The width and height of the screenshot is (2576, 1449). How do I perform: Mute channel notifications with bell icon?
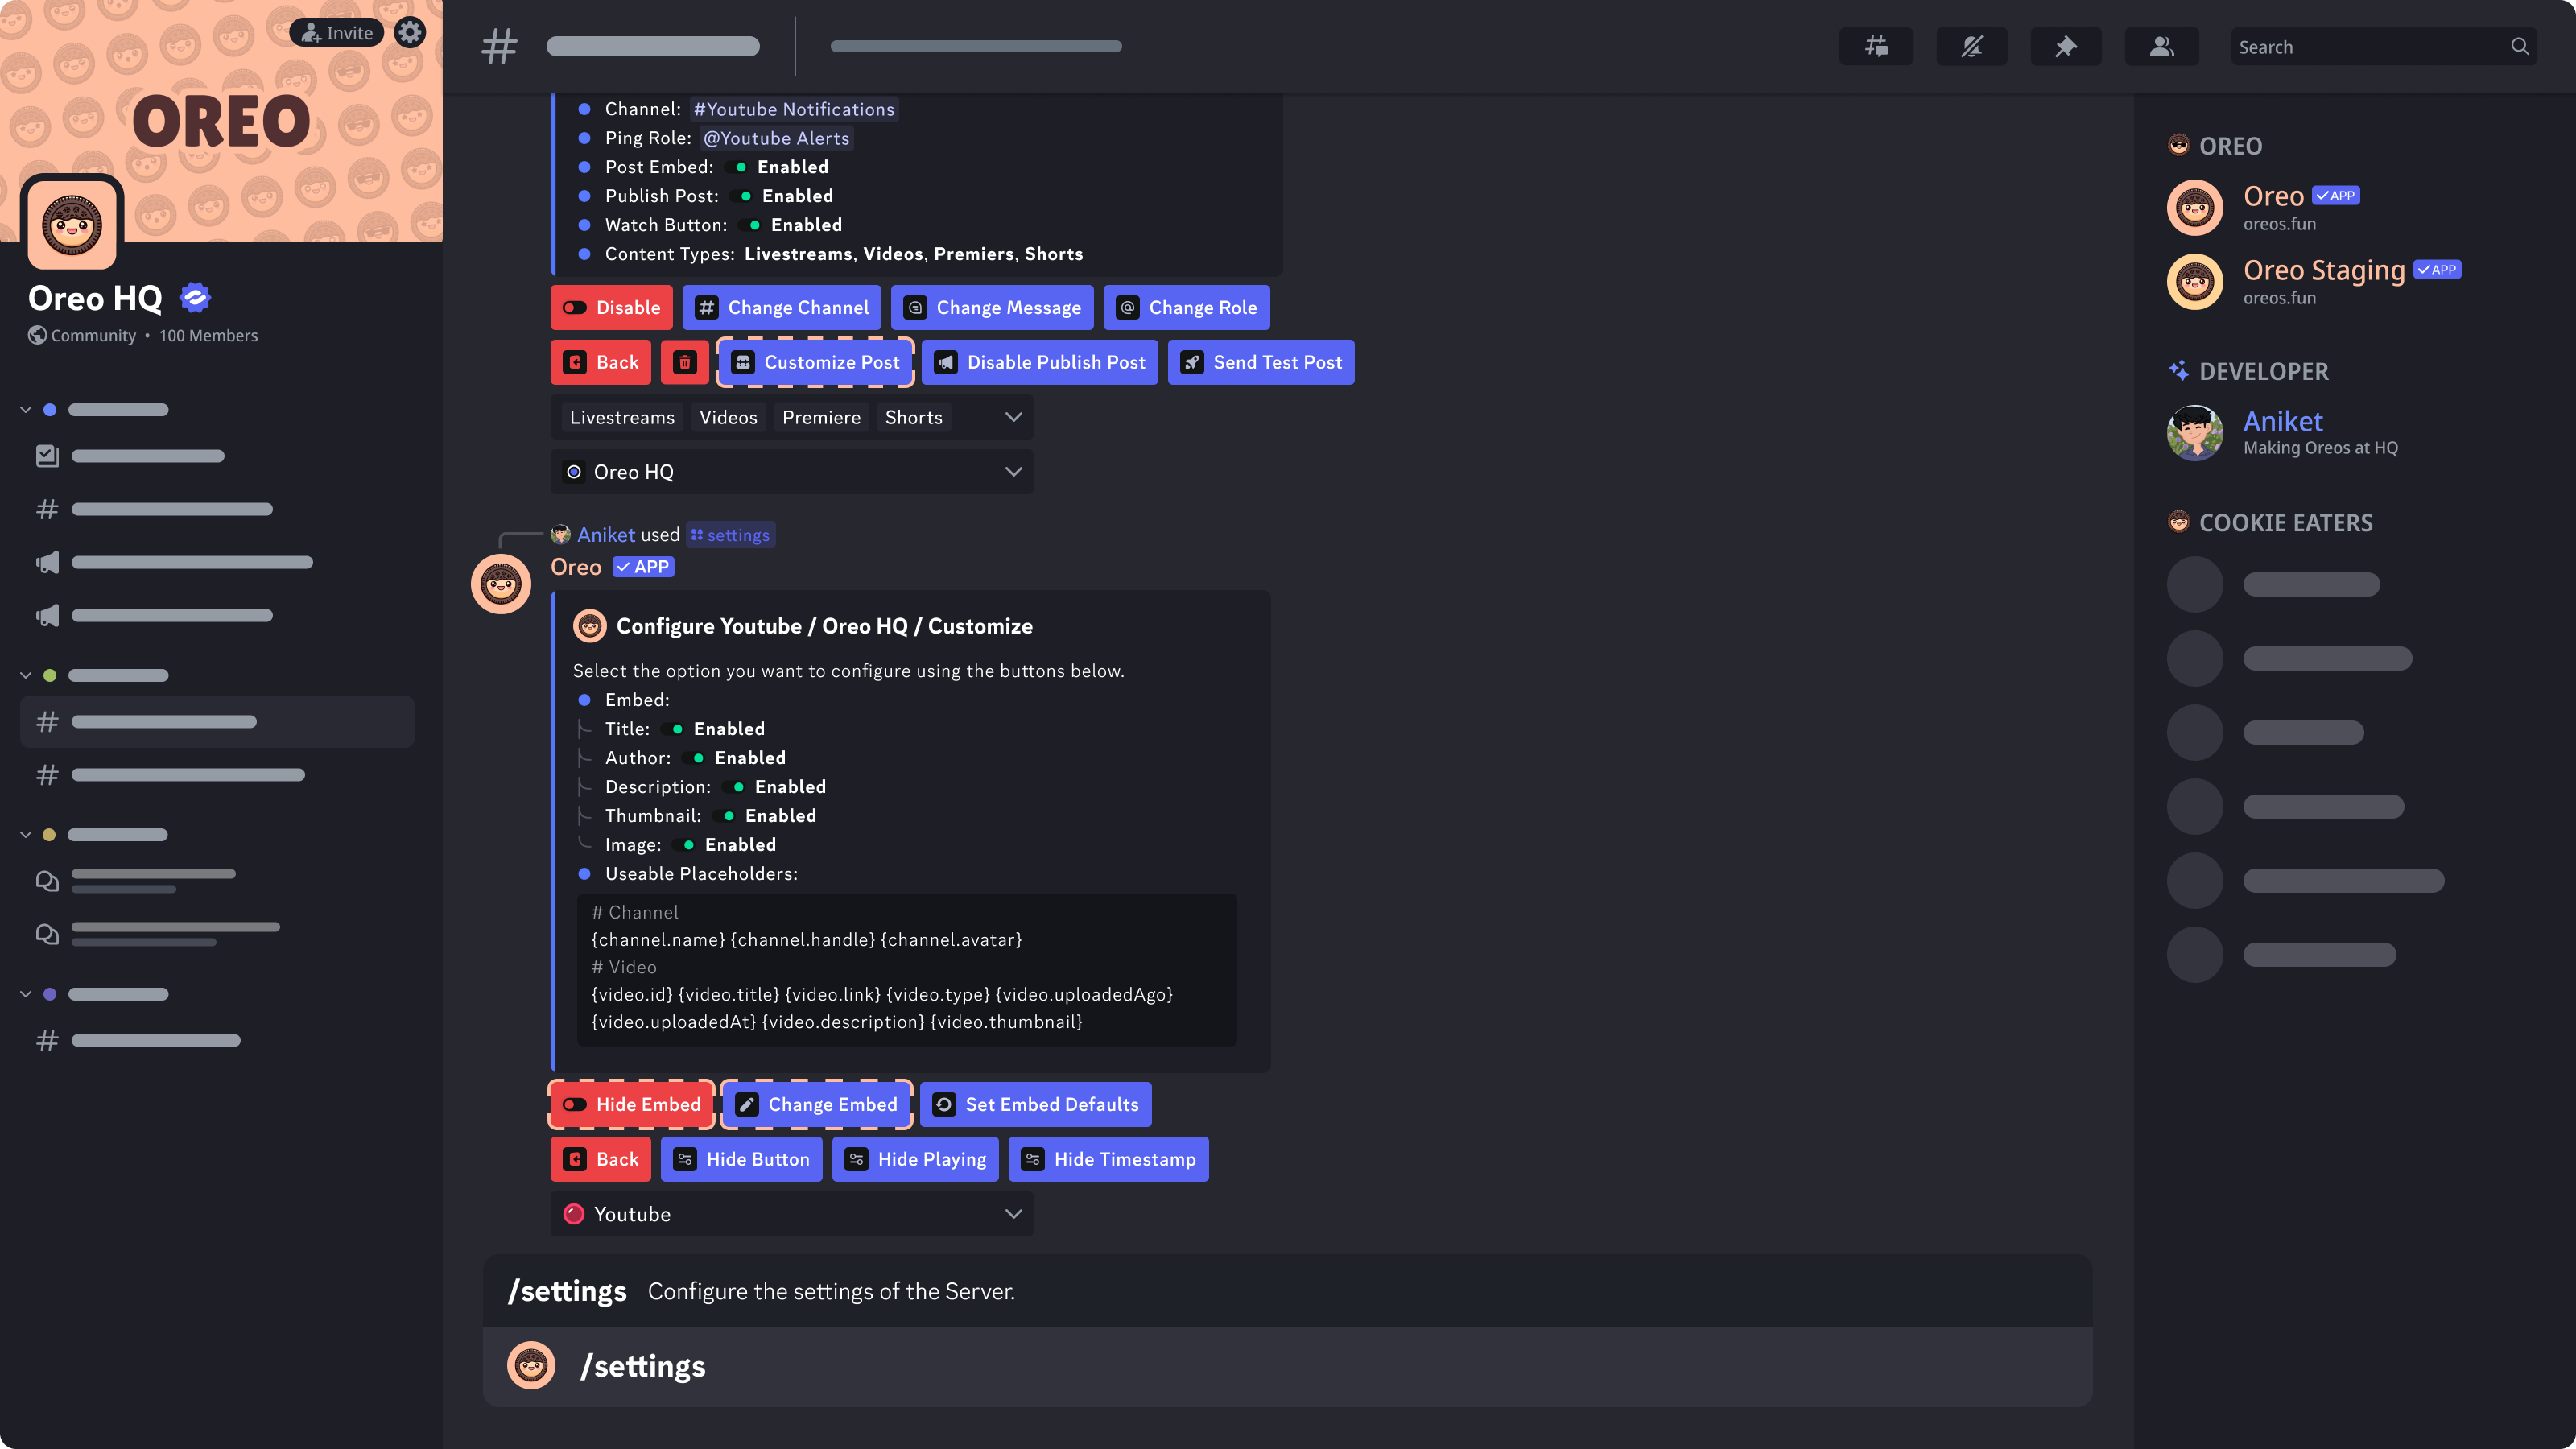tap(1971, 46)
